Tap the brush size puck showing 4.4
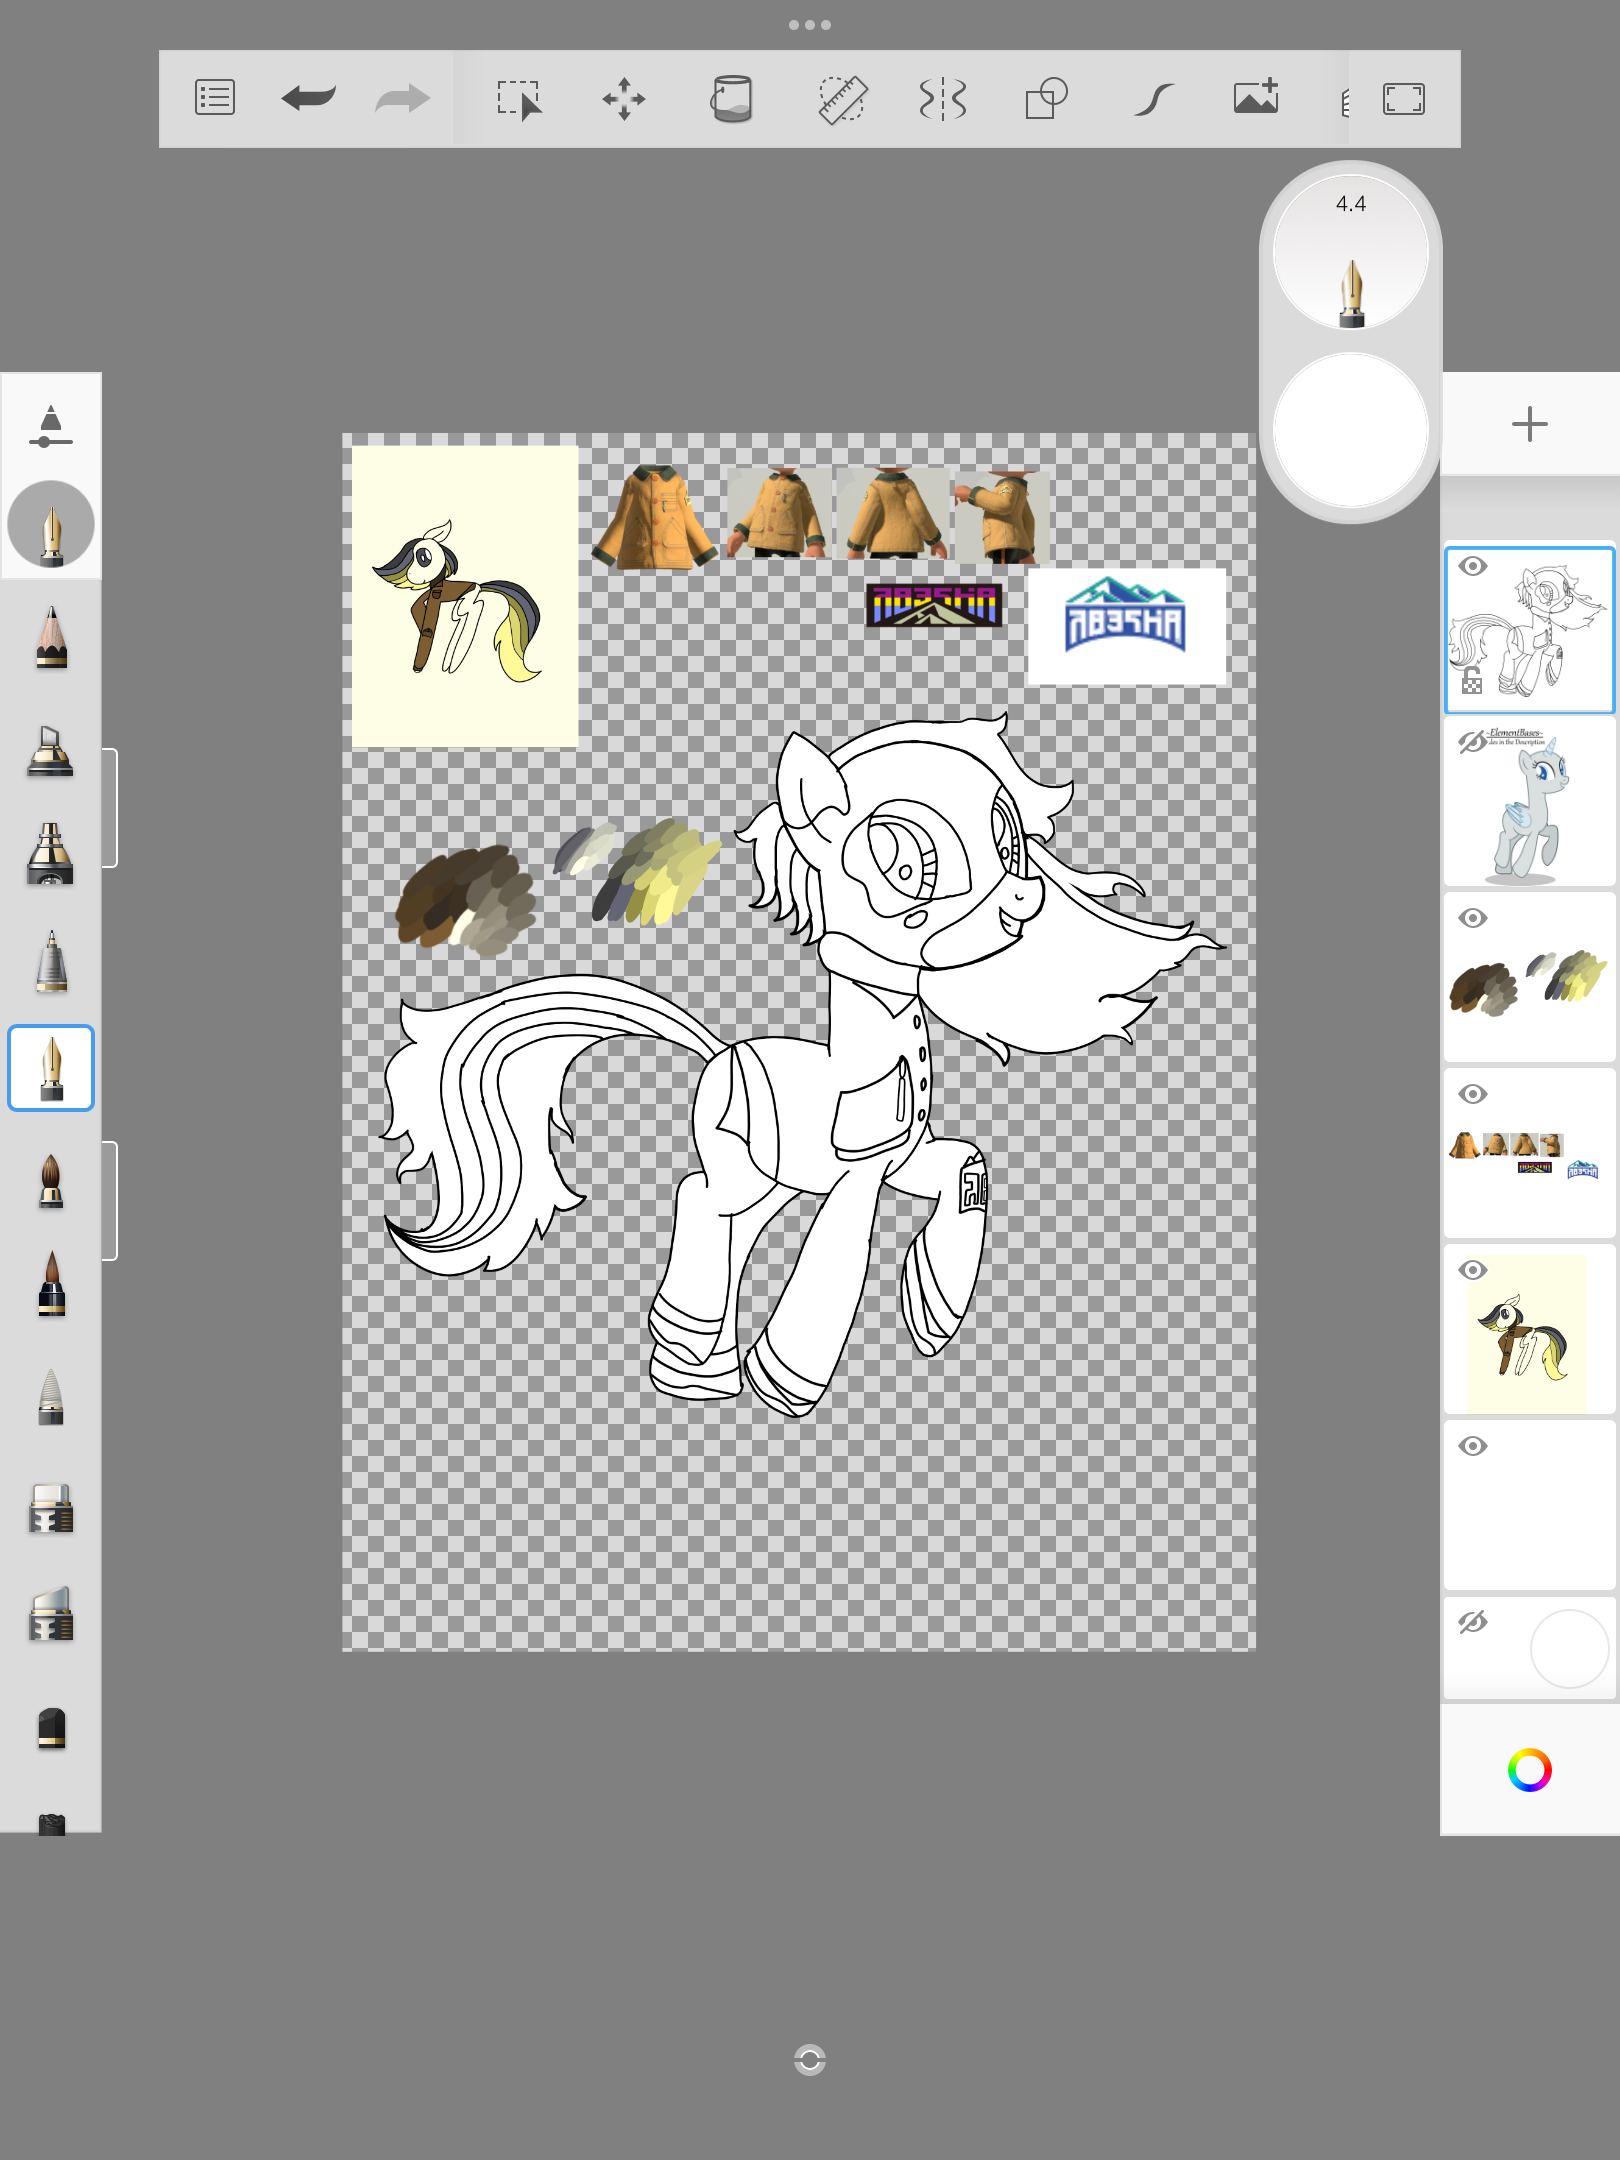 click(x=1350, y=251)
